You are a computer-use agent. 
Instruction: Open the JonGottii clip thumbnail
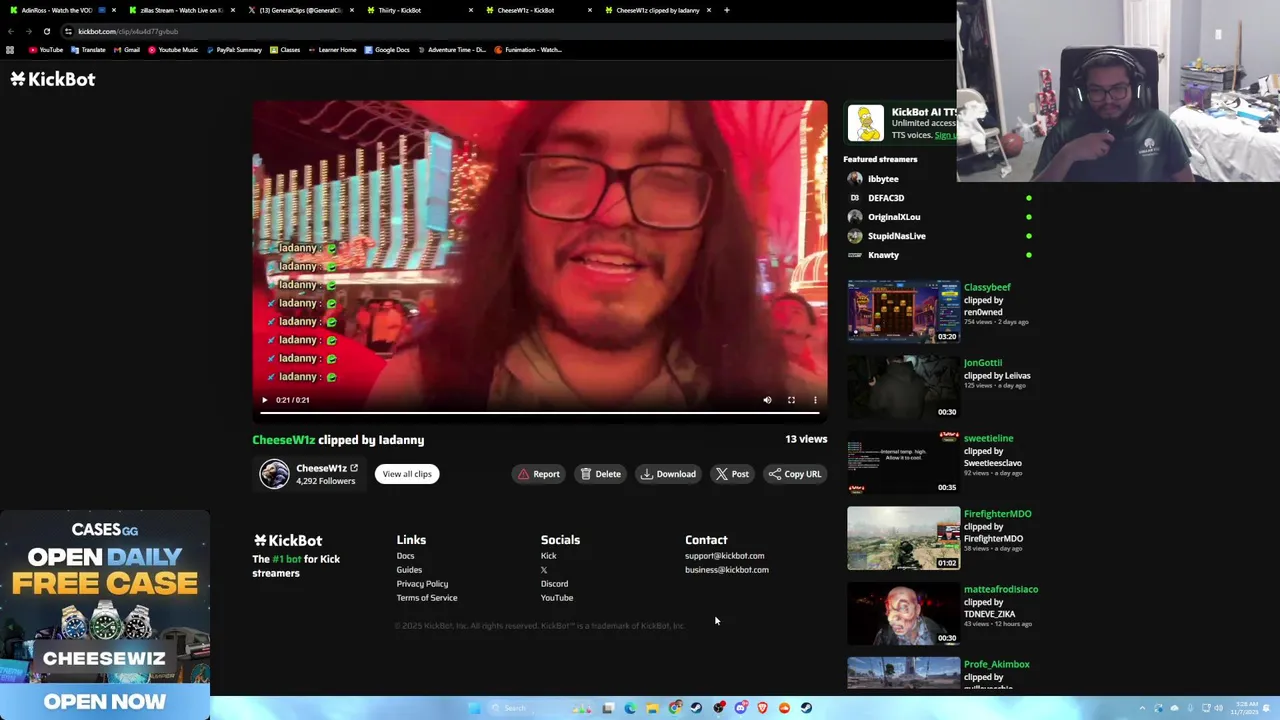tap(903, 387)
